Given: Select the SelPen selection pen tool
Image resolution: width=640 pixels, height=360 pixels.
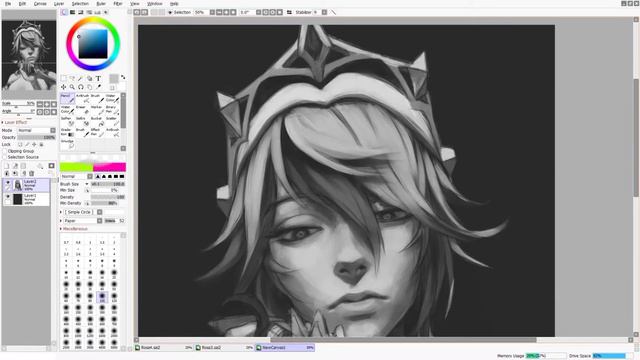Looking at the screenshot, I should [x=67, y=121].
